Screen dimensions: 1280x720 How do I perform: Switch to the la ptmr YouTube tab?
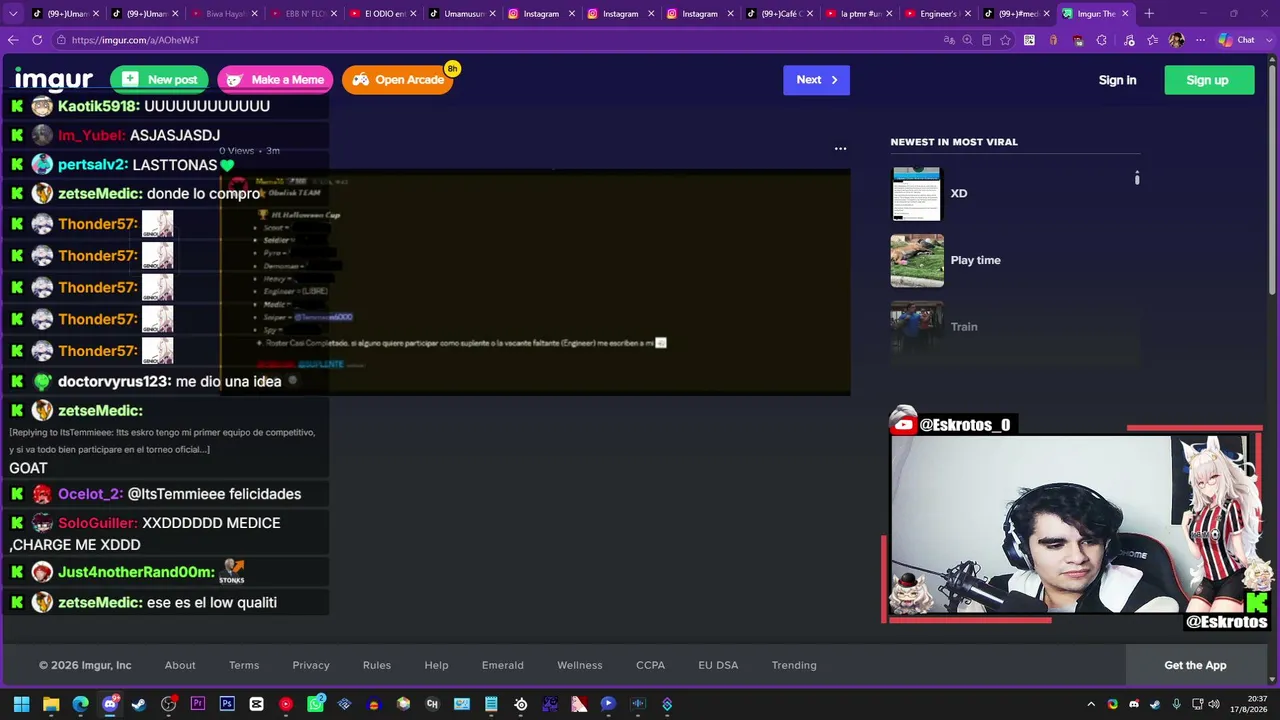point(859,14)
